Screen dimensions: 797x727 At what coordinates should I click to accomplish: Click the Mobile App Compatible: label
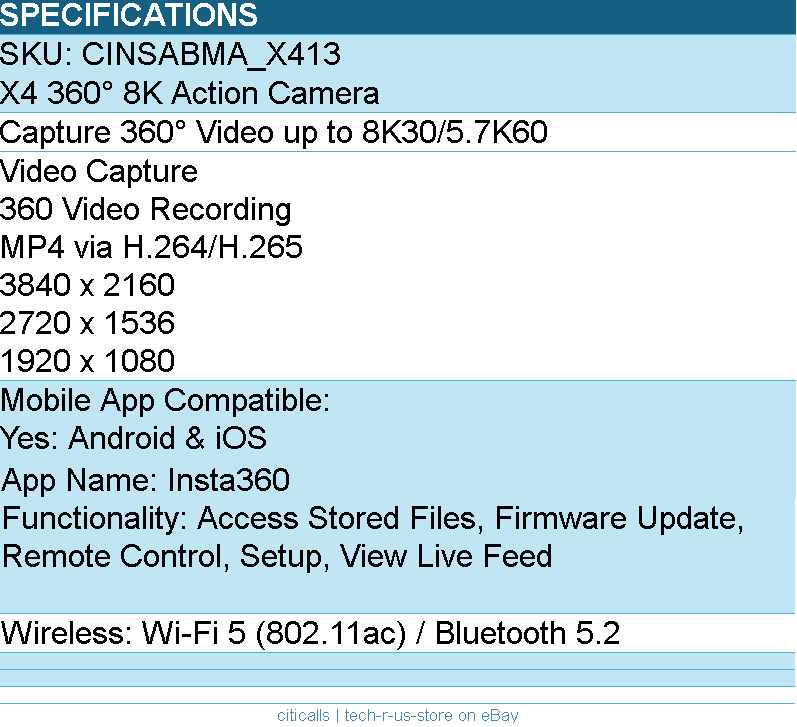coord(165,401)
